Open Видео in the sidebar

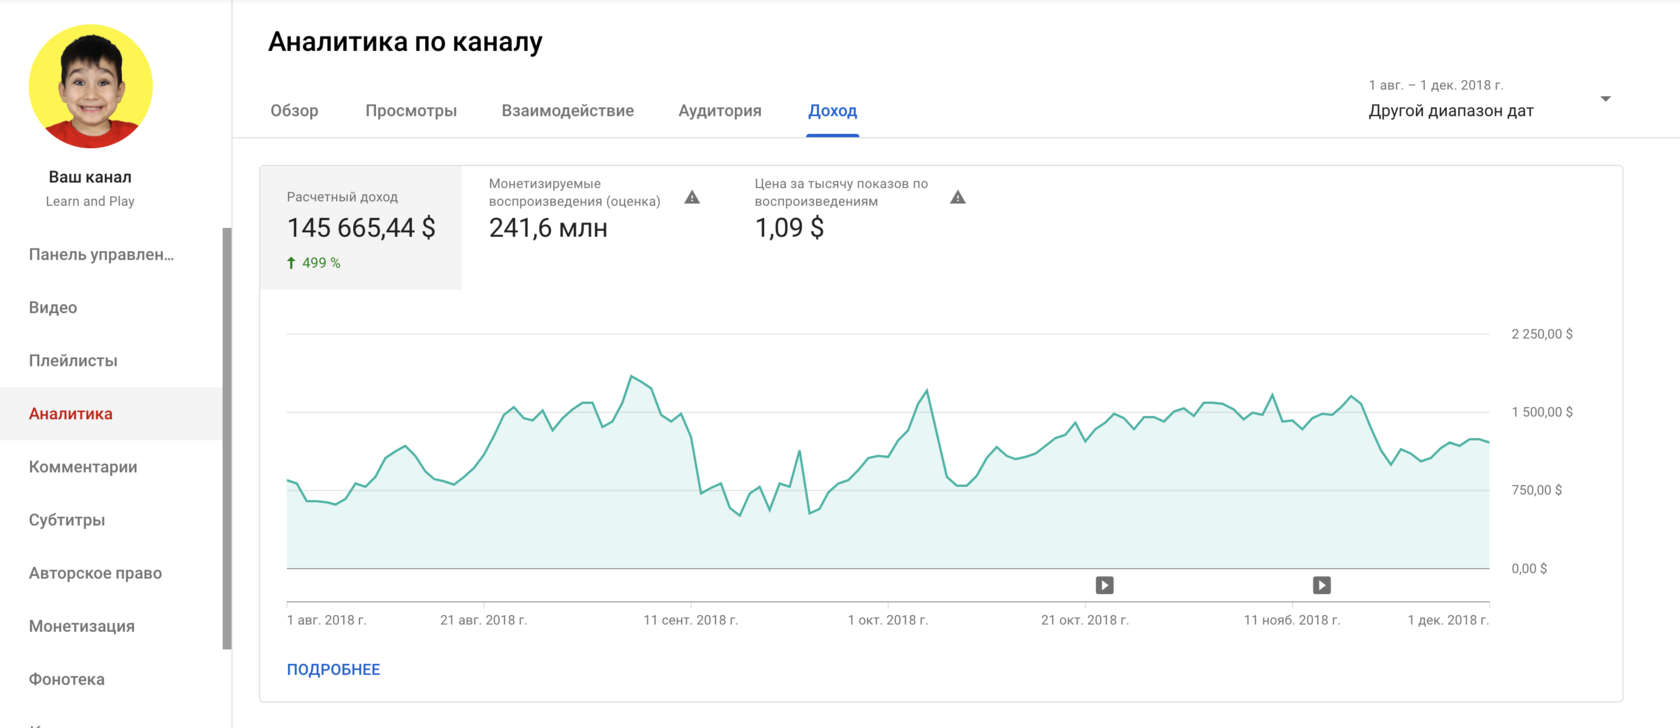click(x=53, y=308)
